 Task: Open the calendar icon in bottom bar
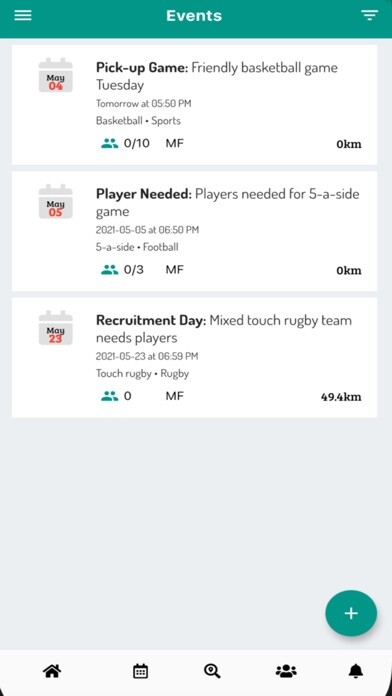tap(140, 671)
